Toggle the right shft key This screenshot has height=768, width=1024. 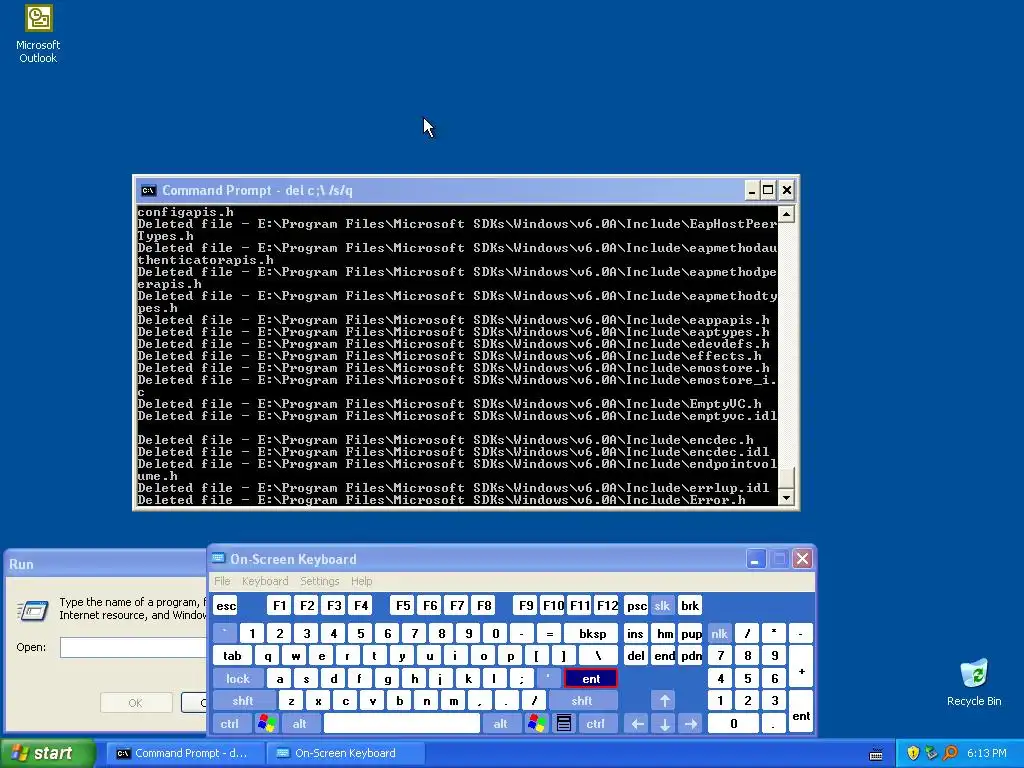click(x=581, y=701)
